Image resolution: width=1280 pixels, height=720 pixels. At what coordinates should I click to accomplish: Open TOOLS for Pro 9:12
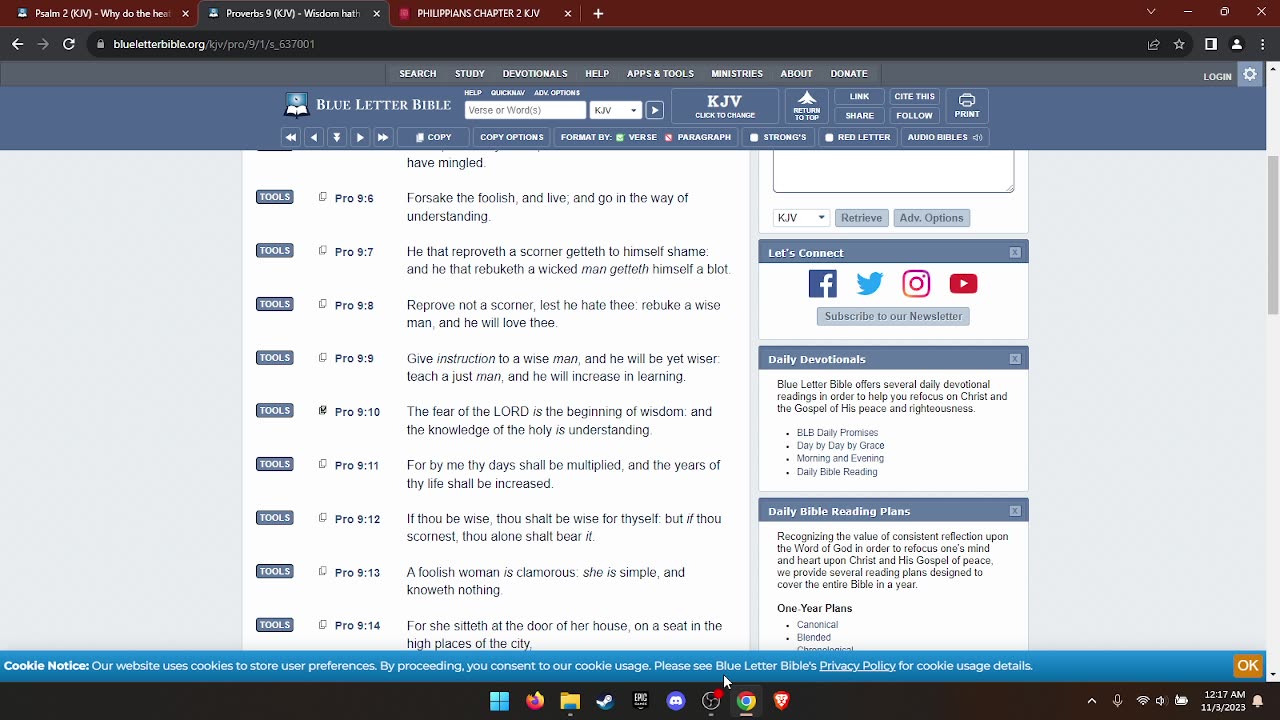click(275, 518)
